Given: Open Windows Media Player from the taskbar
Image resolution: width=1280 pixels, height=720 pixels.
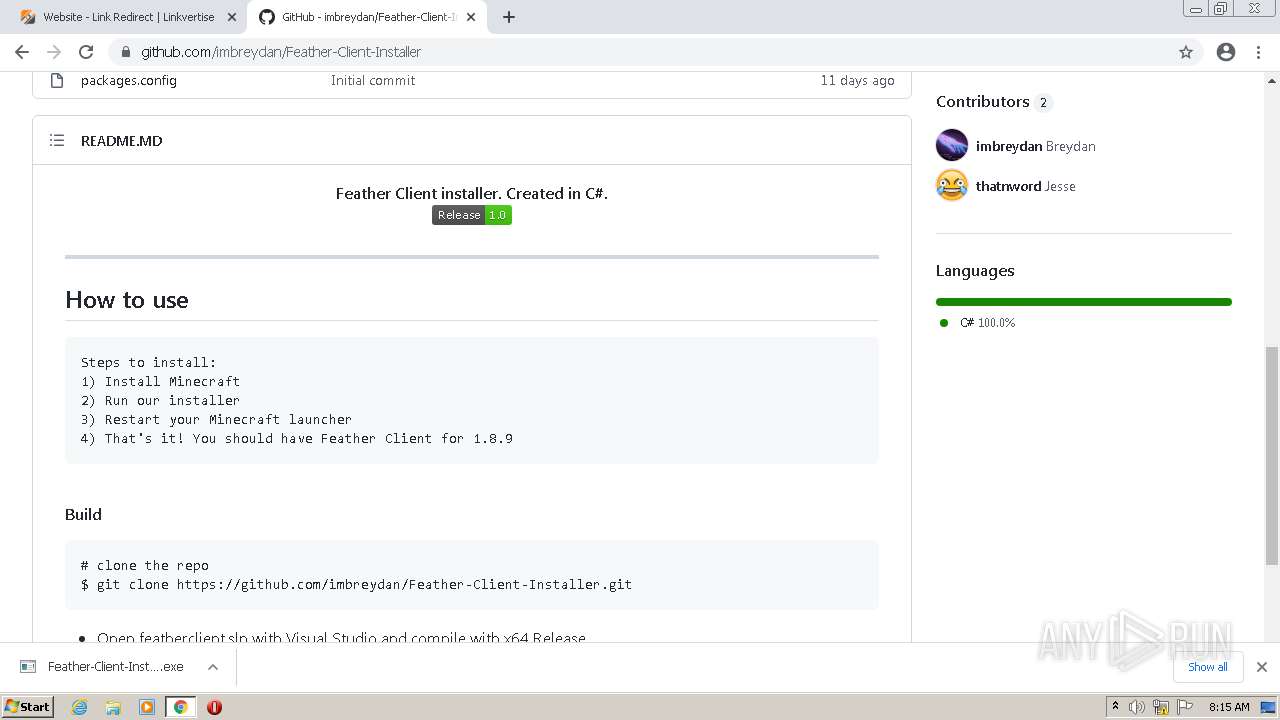Looking at the screenshot, I should tap(147, 707).
